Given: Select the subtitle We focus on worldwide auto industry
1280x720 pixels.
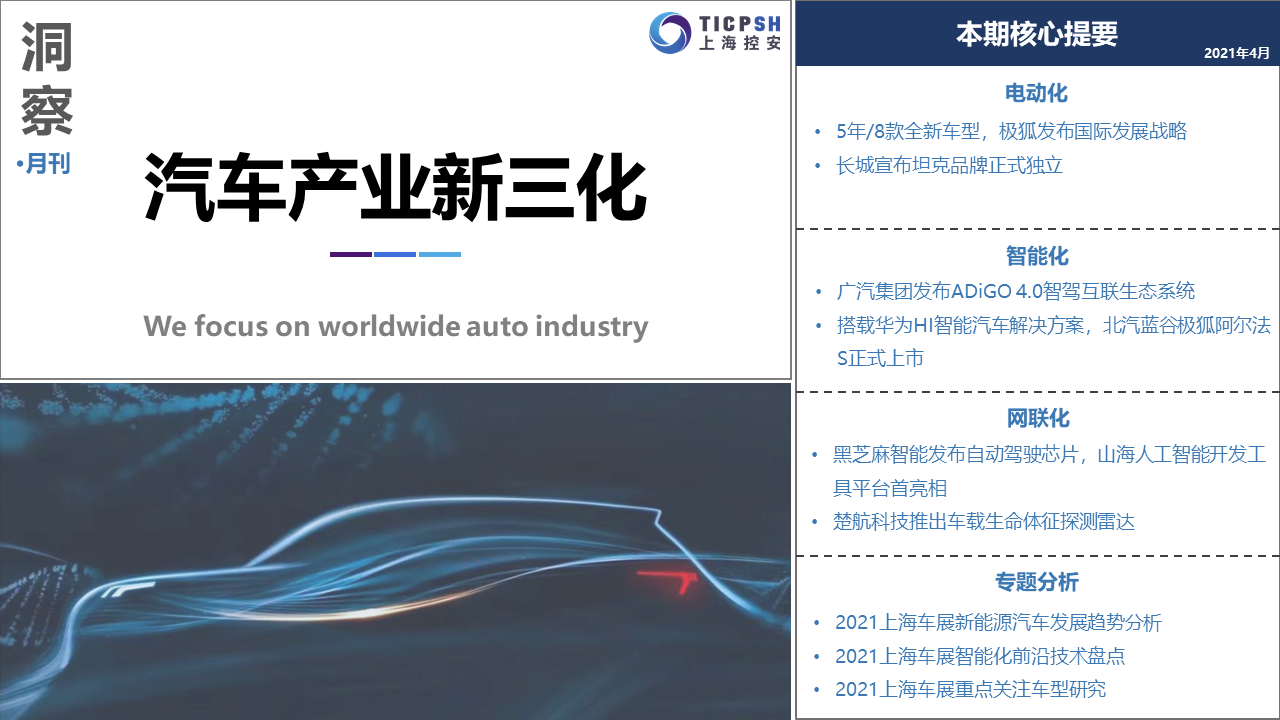Looking at the screenshot, I should pos(396,326).
